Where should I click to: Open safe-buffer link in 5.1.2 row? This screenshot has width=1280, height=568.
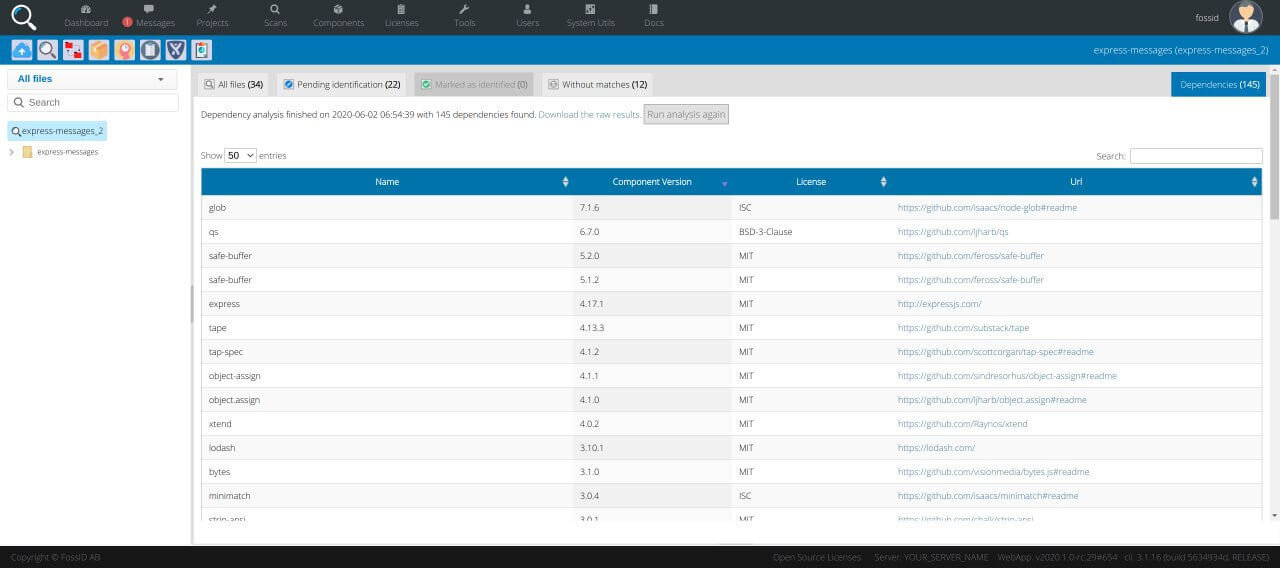point(970,280)
